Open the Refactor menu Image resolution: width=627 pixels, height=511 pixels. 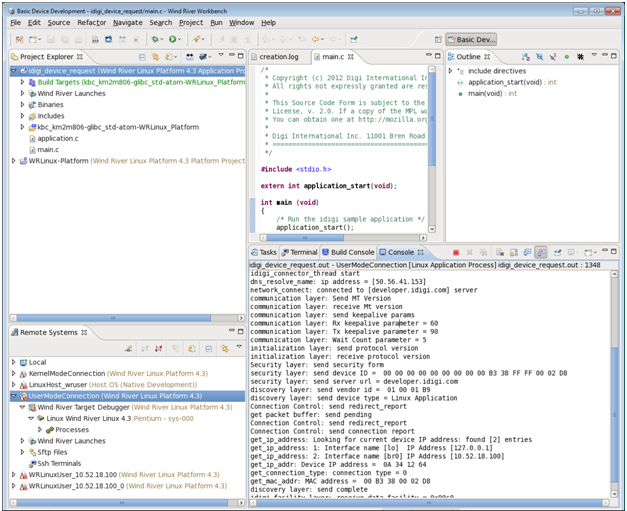click(91, 22)
